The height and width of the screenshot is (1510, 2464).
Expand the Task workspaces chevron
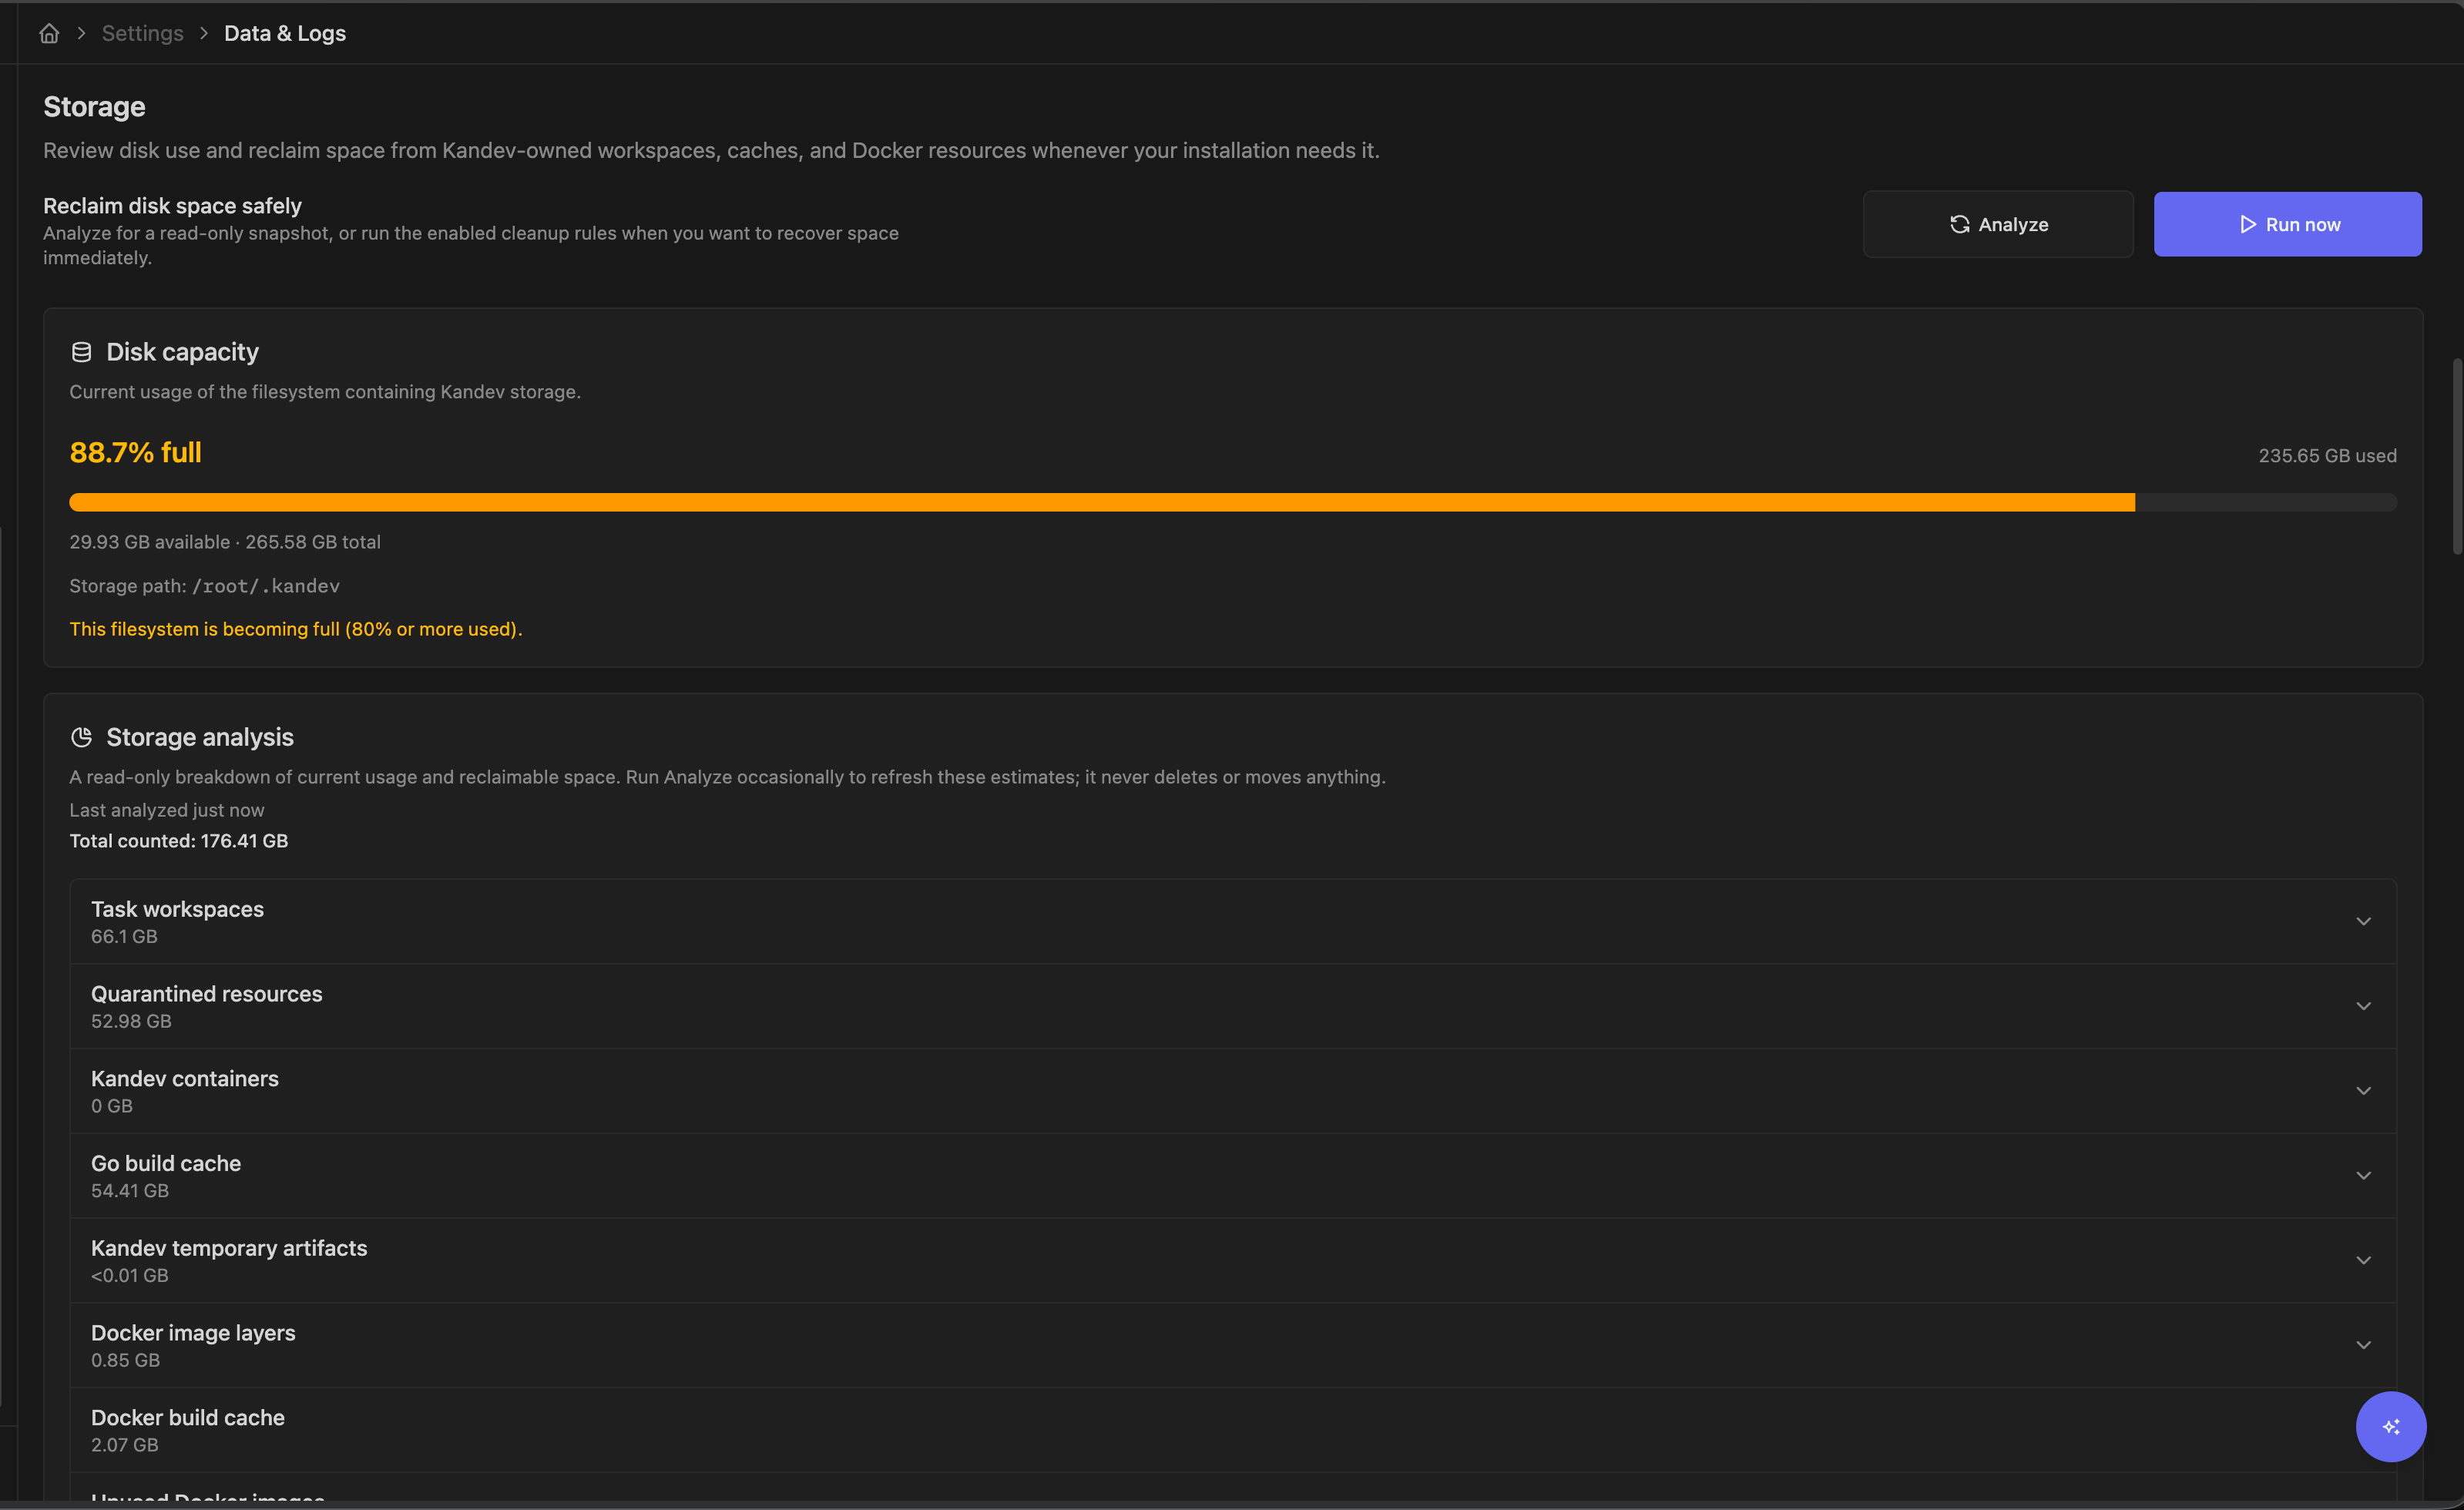2363,921
